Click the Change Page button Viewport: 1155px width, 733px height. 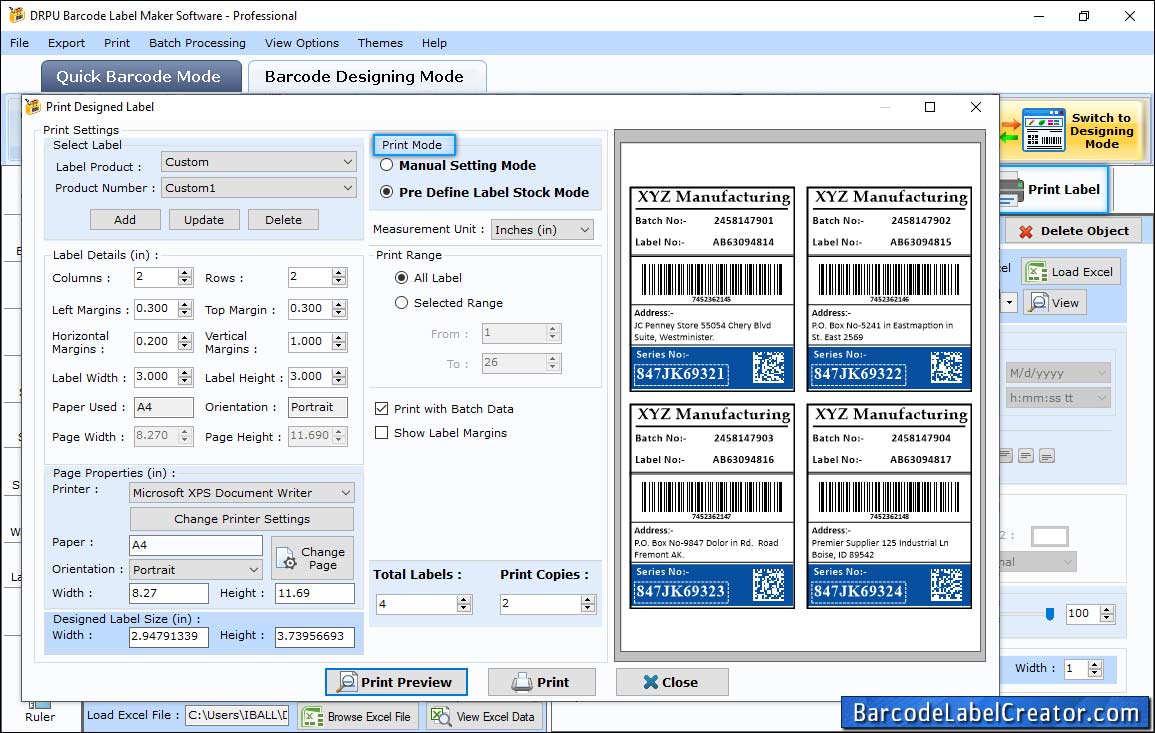[x=312, y=558]
